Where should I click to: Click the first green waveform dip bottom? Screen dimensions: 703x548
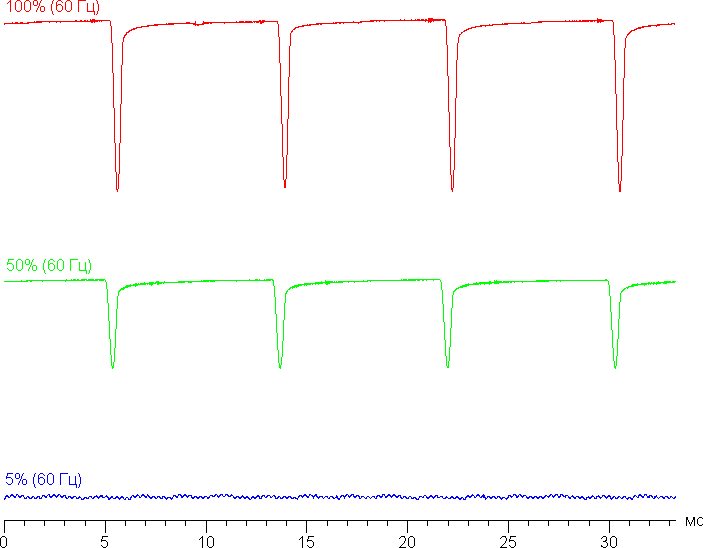tap(112, 367)
